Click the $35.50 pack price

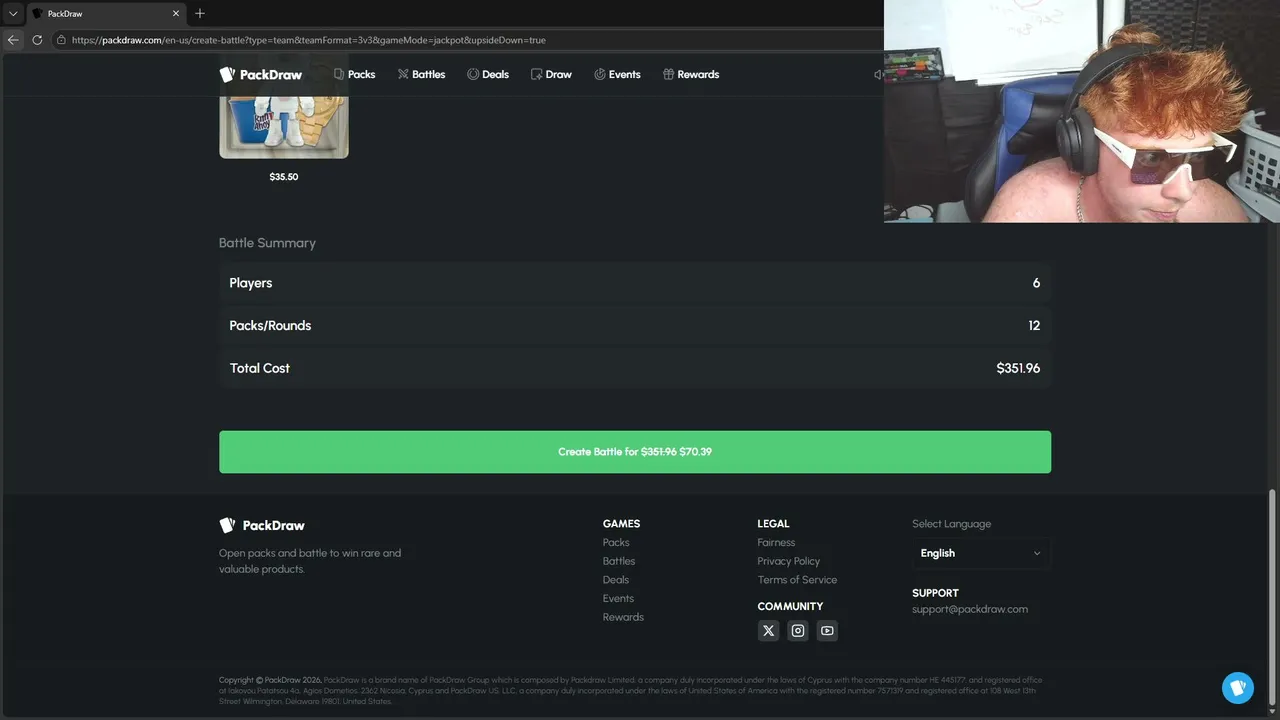[284, 177]
